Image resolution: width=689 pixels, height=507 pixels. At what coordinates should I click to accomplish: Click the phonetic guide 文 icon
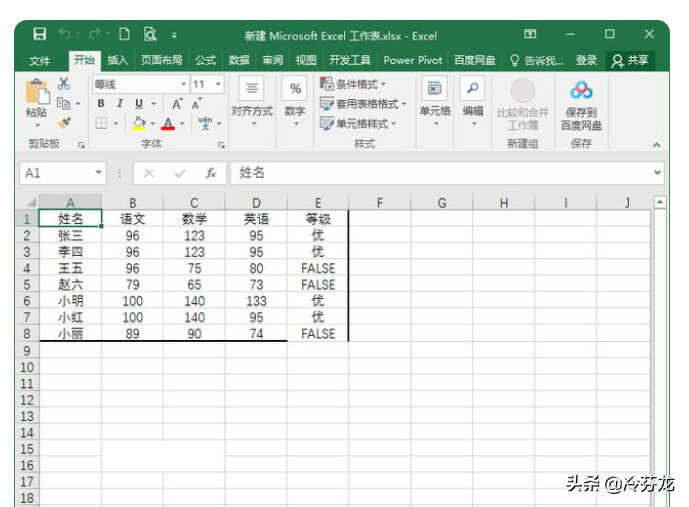tap(205, 123)
